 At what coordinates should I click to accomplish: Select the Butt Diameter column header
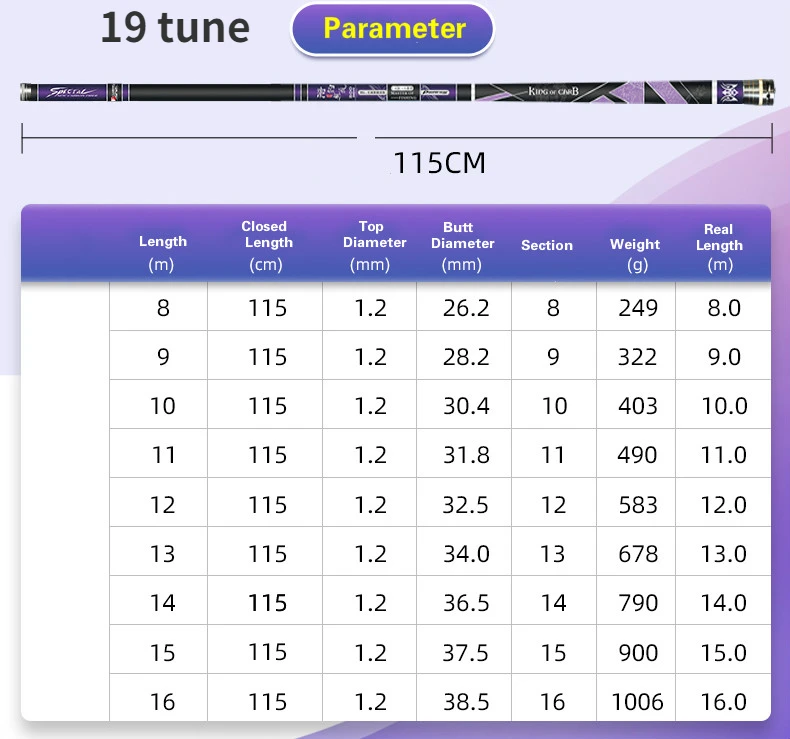point(462,245)
